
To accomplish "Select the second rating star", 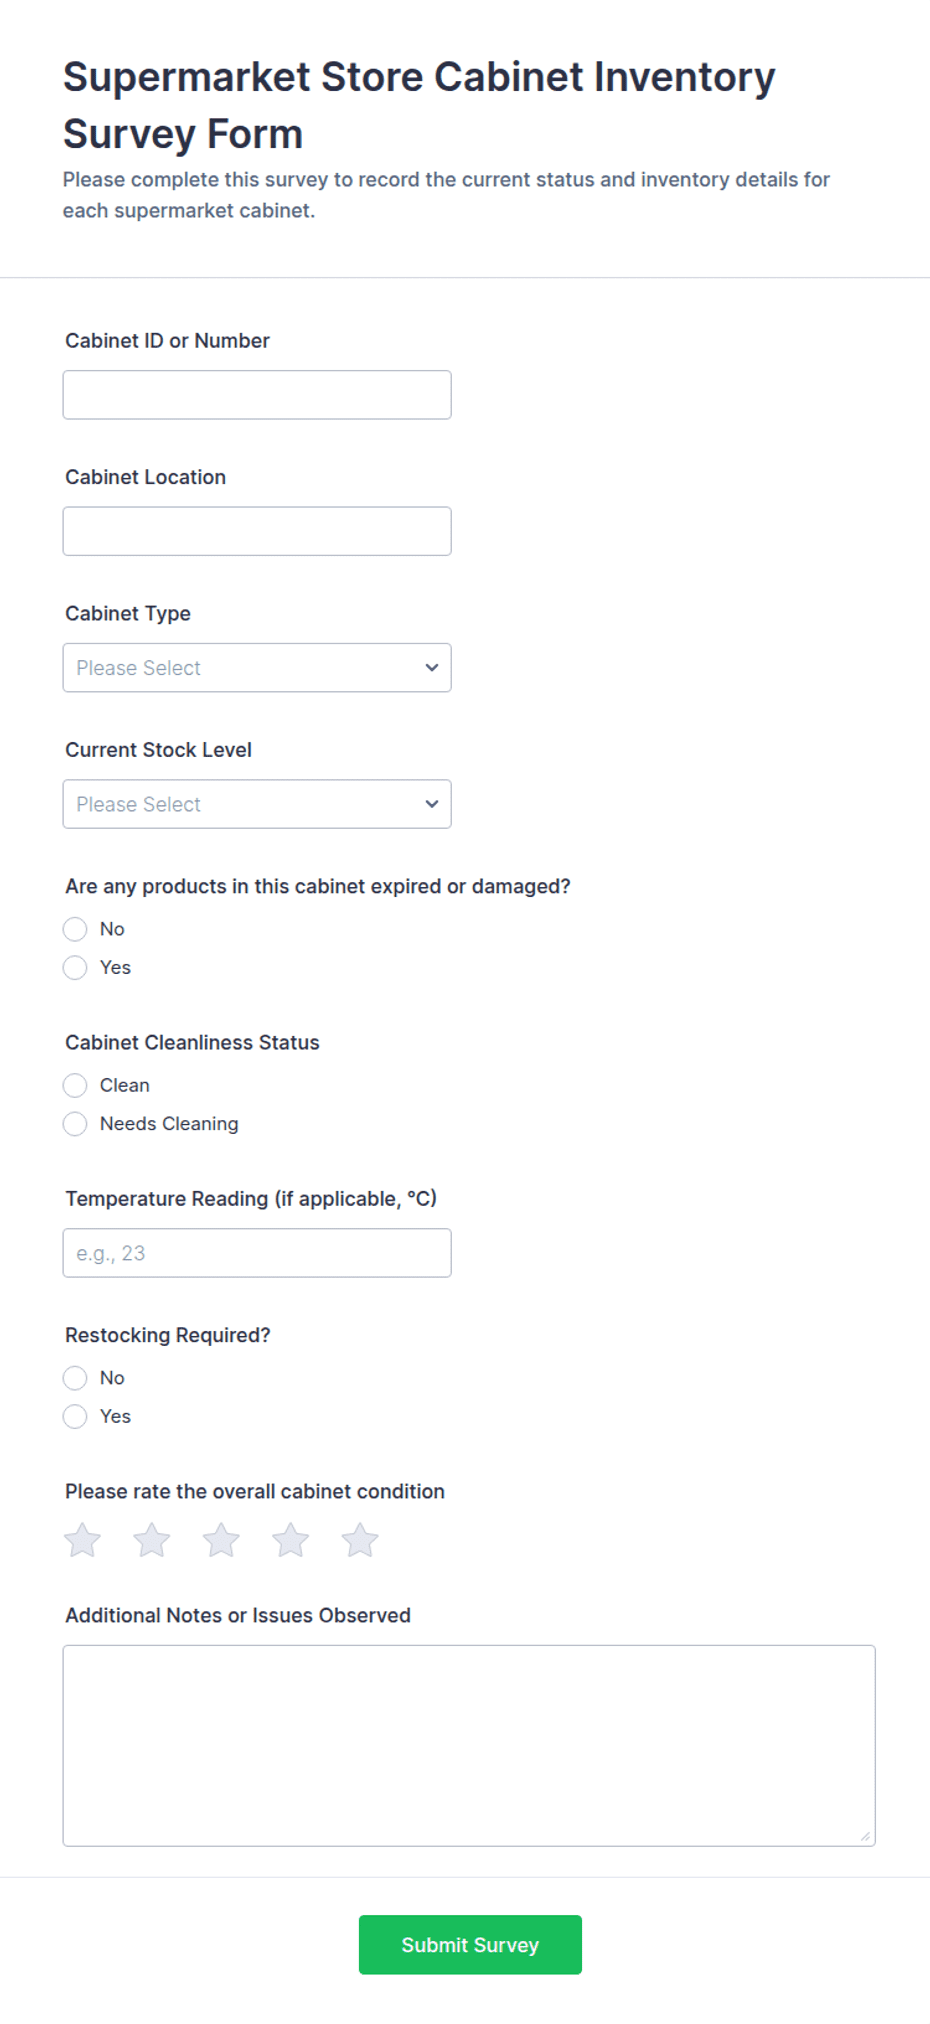I will 151,1540.
